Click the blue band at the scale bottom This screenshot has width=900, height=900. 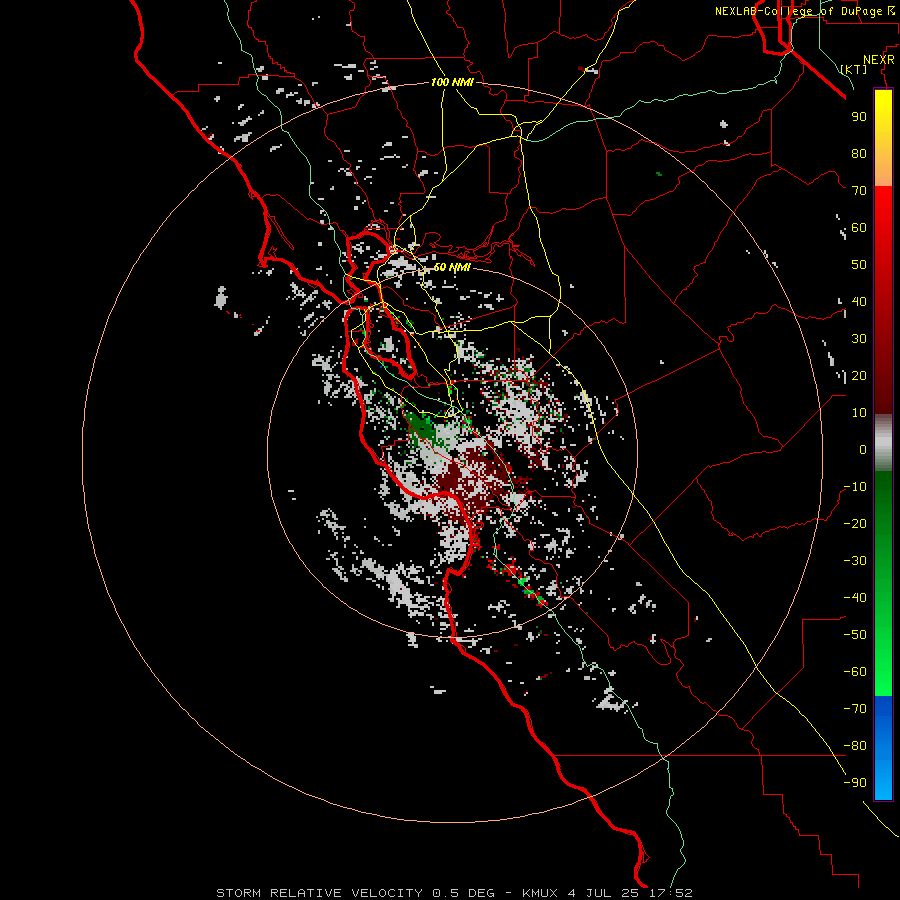[x=883, y=747]
